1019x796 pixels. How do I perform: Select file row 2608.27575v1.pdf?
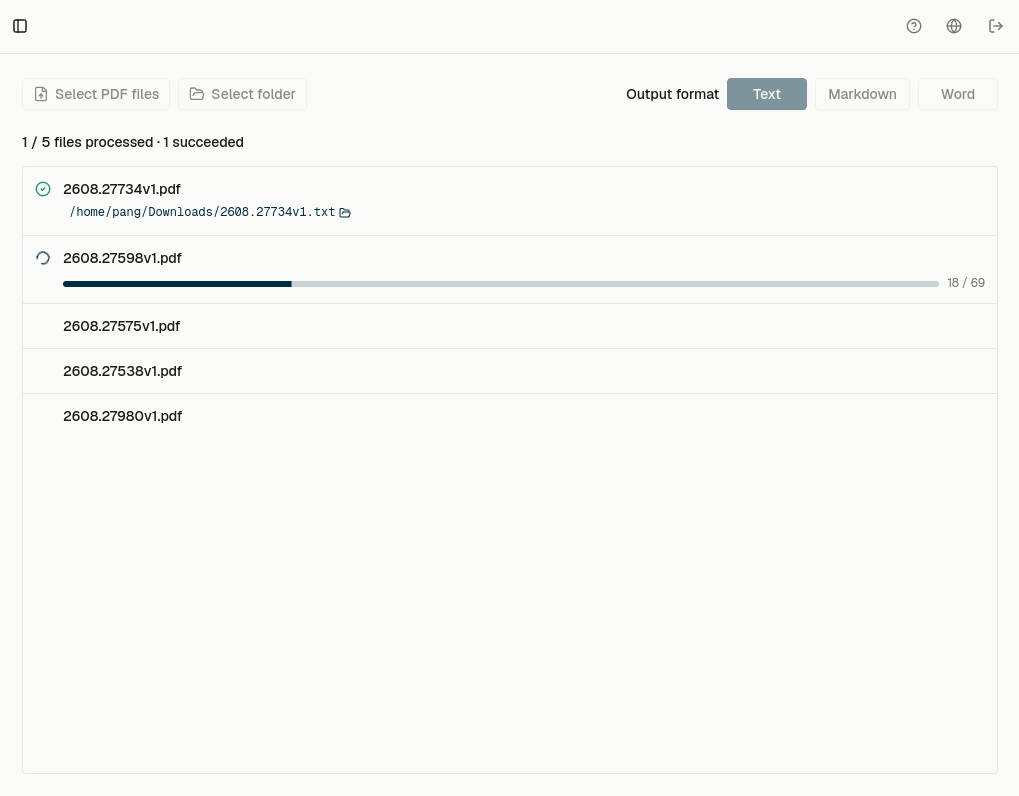click(510, 326)
